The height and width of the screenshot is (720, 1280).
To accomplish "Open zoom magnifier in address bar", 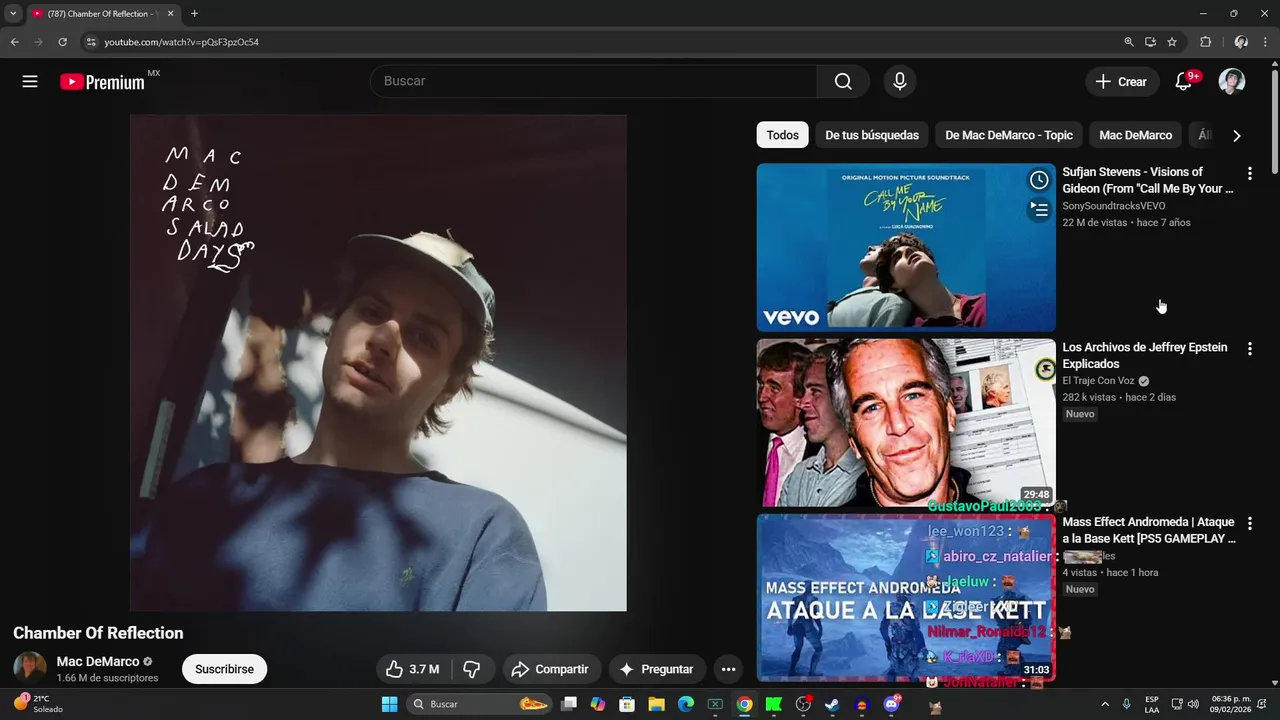I will point(1129,42).
